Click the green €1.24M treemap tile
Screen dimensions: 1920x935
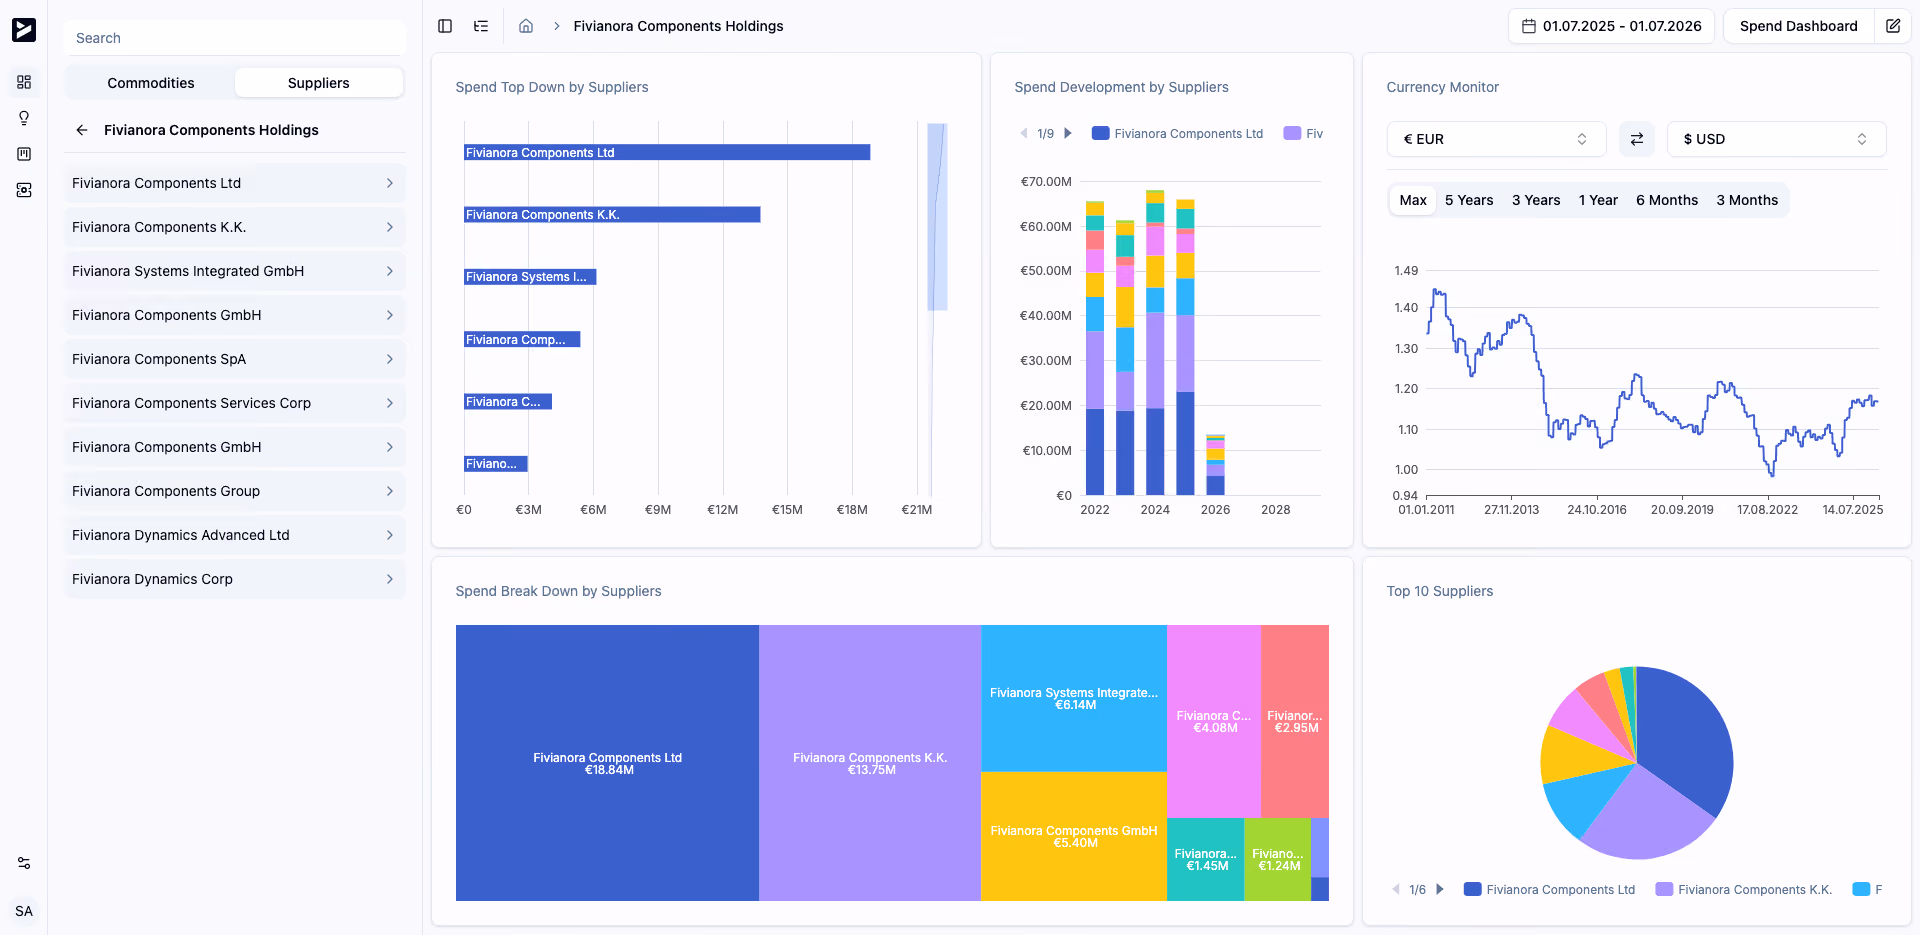[x=1278, y=859]
